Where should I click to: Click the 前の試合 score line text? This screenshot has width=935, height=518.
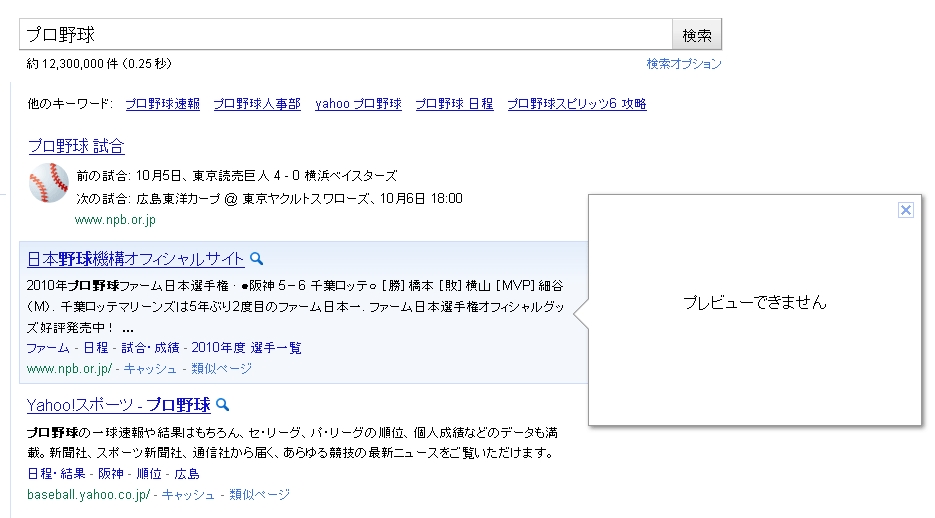tap(237, 176)
